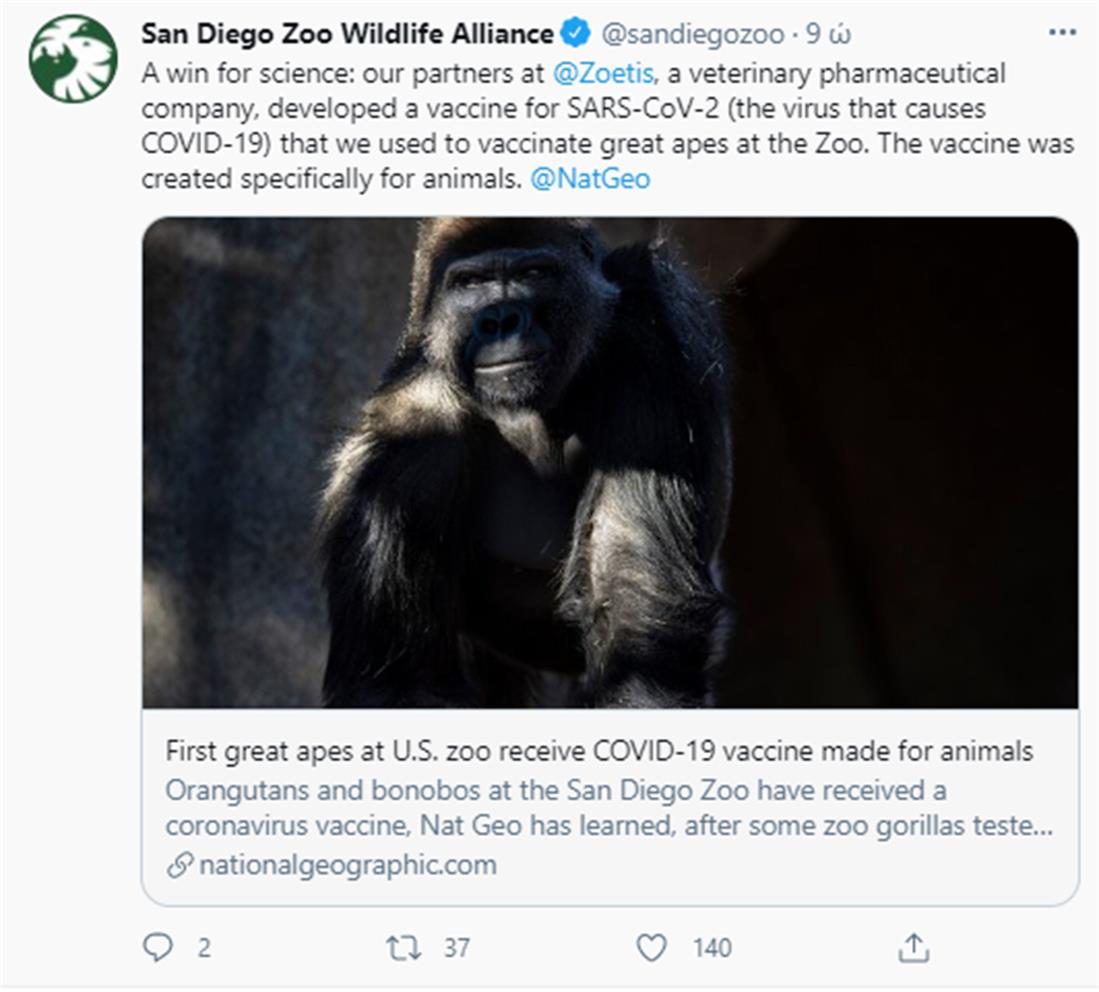Click the like count of 140
Screen dimensions: 1099x992
pyautogui.click(x=711, y=947)
